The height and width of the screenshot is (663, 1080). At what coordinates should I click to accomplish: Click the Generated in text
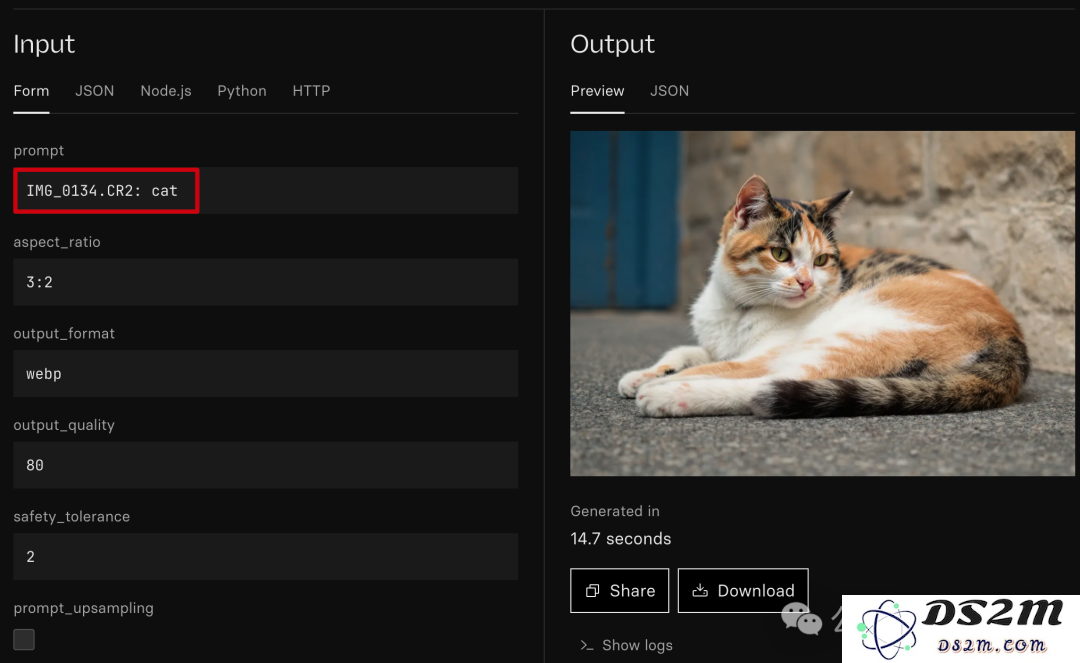[x=615, y=511]
